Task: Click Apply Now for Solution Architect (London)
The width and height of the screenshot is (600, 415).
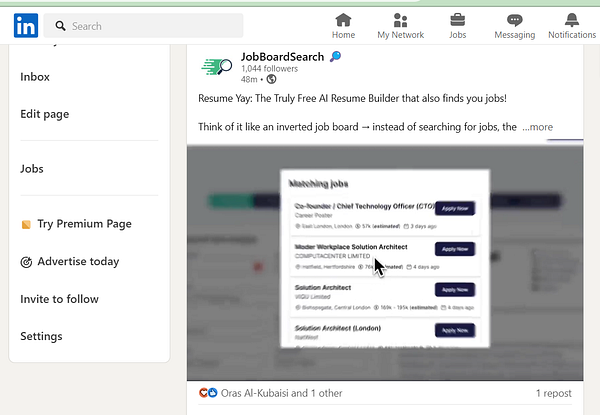Action: (x=455, y=330)
